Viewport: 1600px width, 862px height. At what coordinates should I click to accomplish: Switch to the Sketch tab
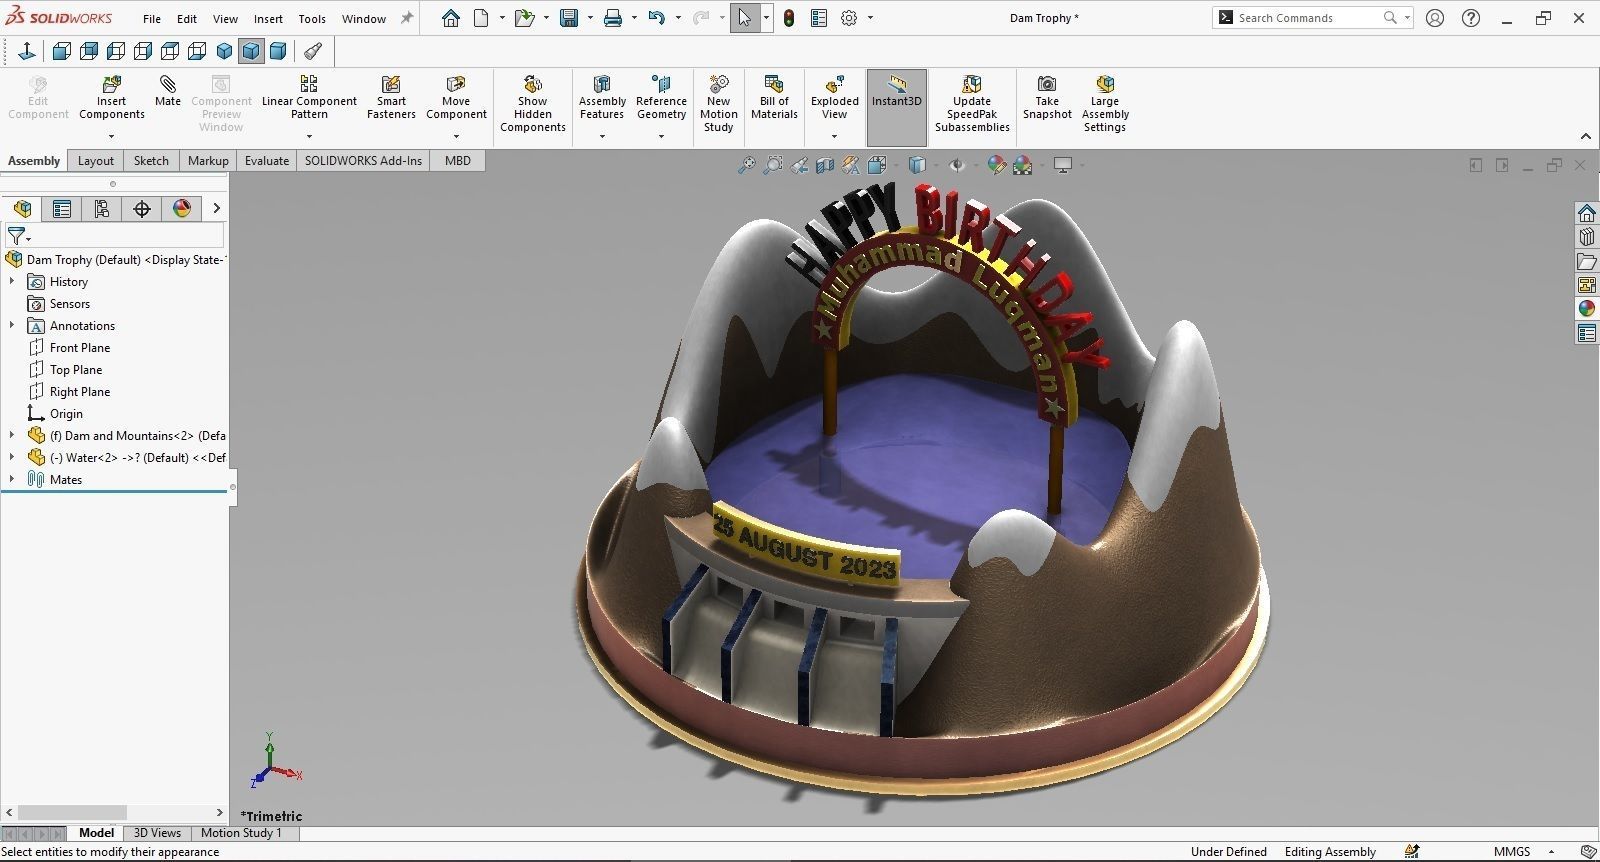click(152, 160)
